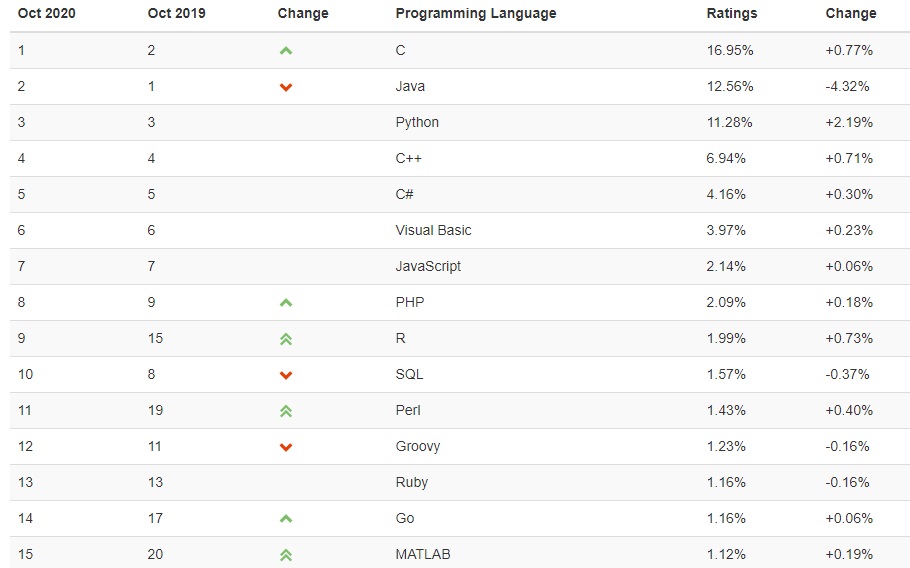910x568 pixels.
Task: Click the Oct 2019 column header
Action: (176, 14)
